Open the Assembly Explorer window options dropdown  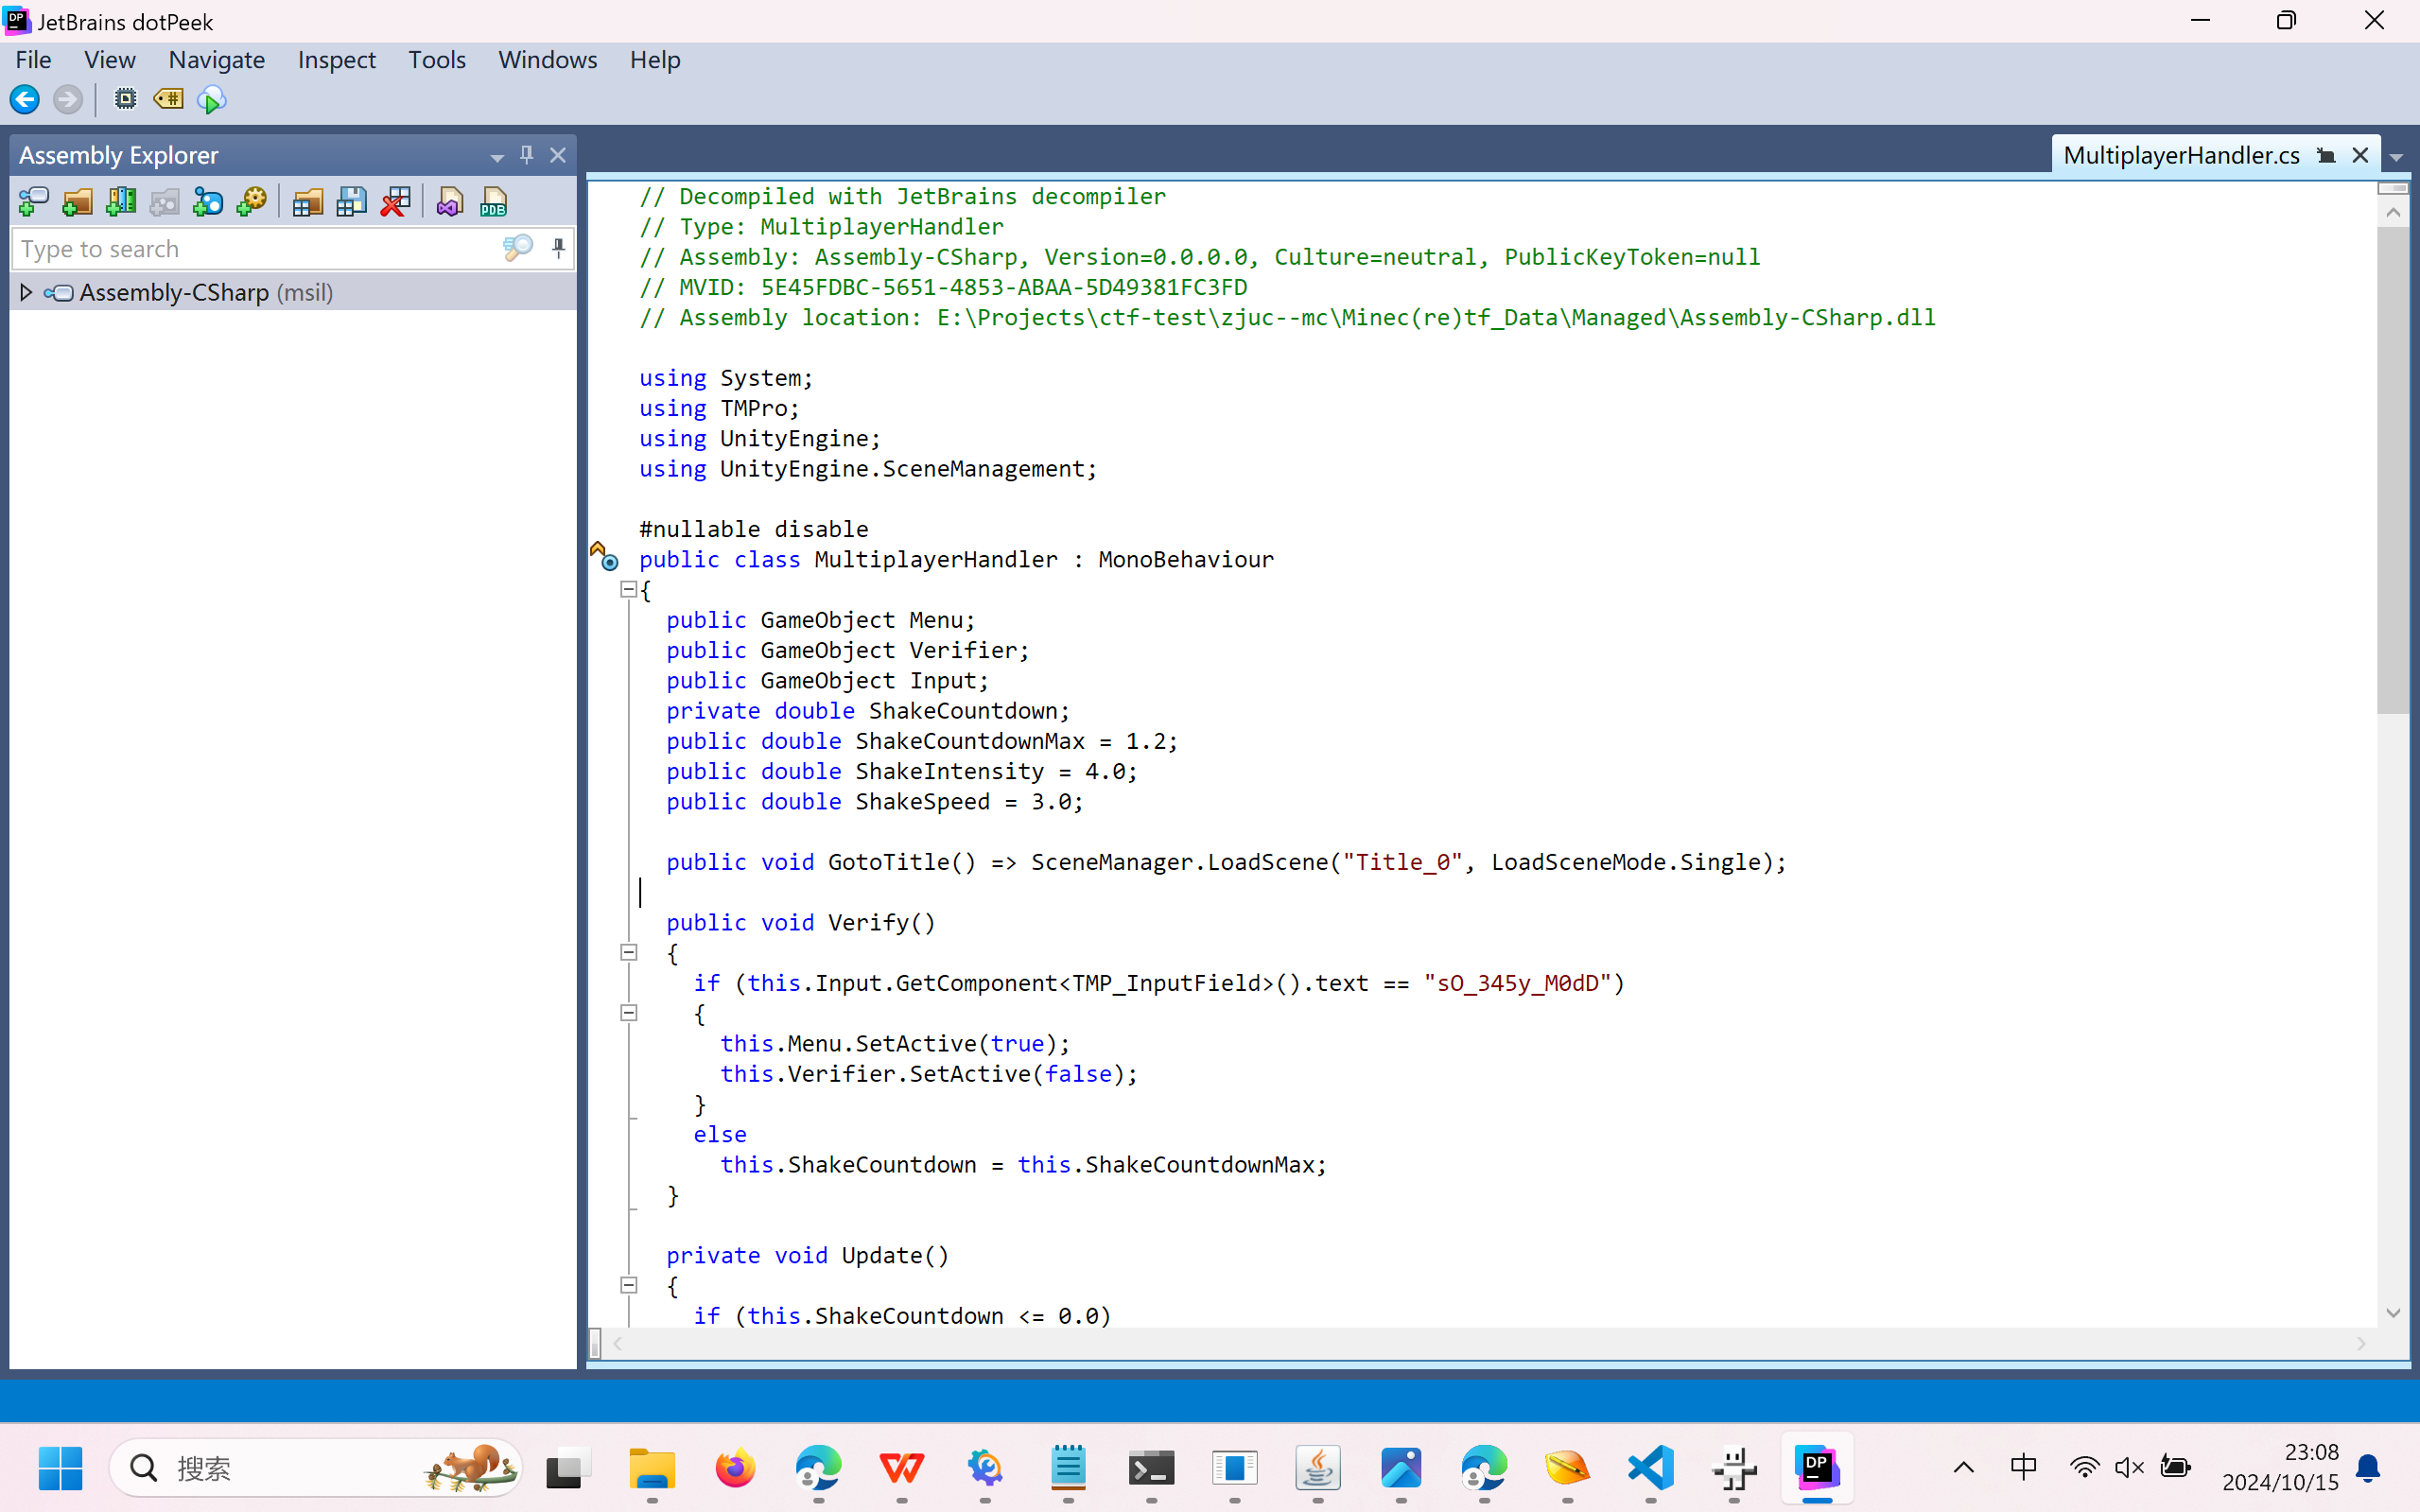496,157
